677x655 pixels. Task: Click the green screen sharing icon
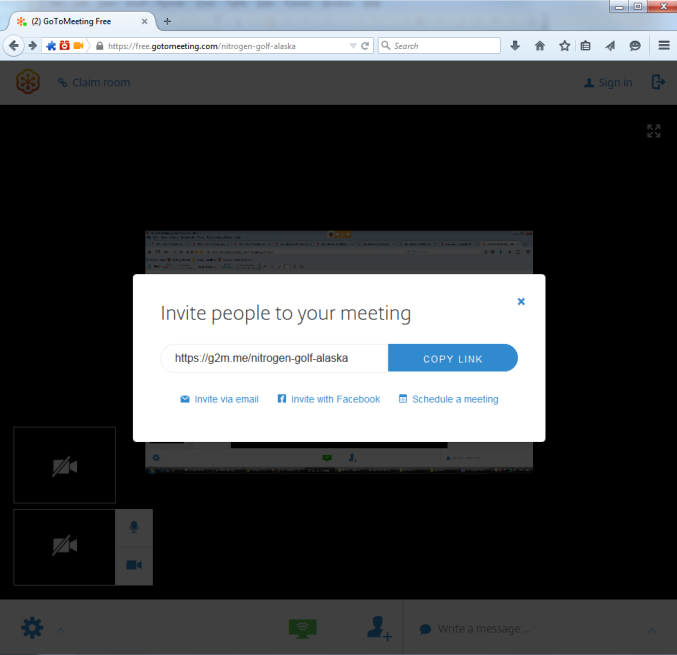point(303,629)
